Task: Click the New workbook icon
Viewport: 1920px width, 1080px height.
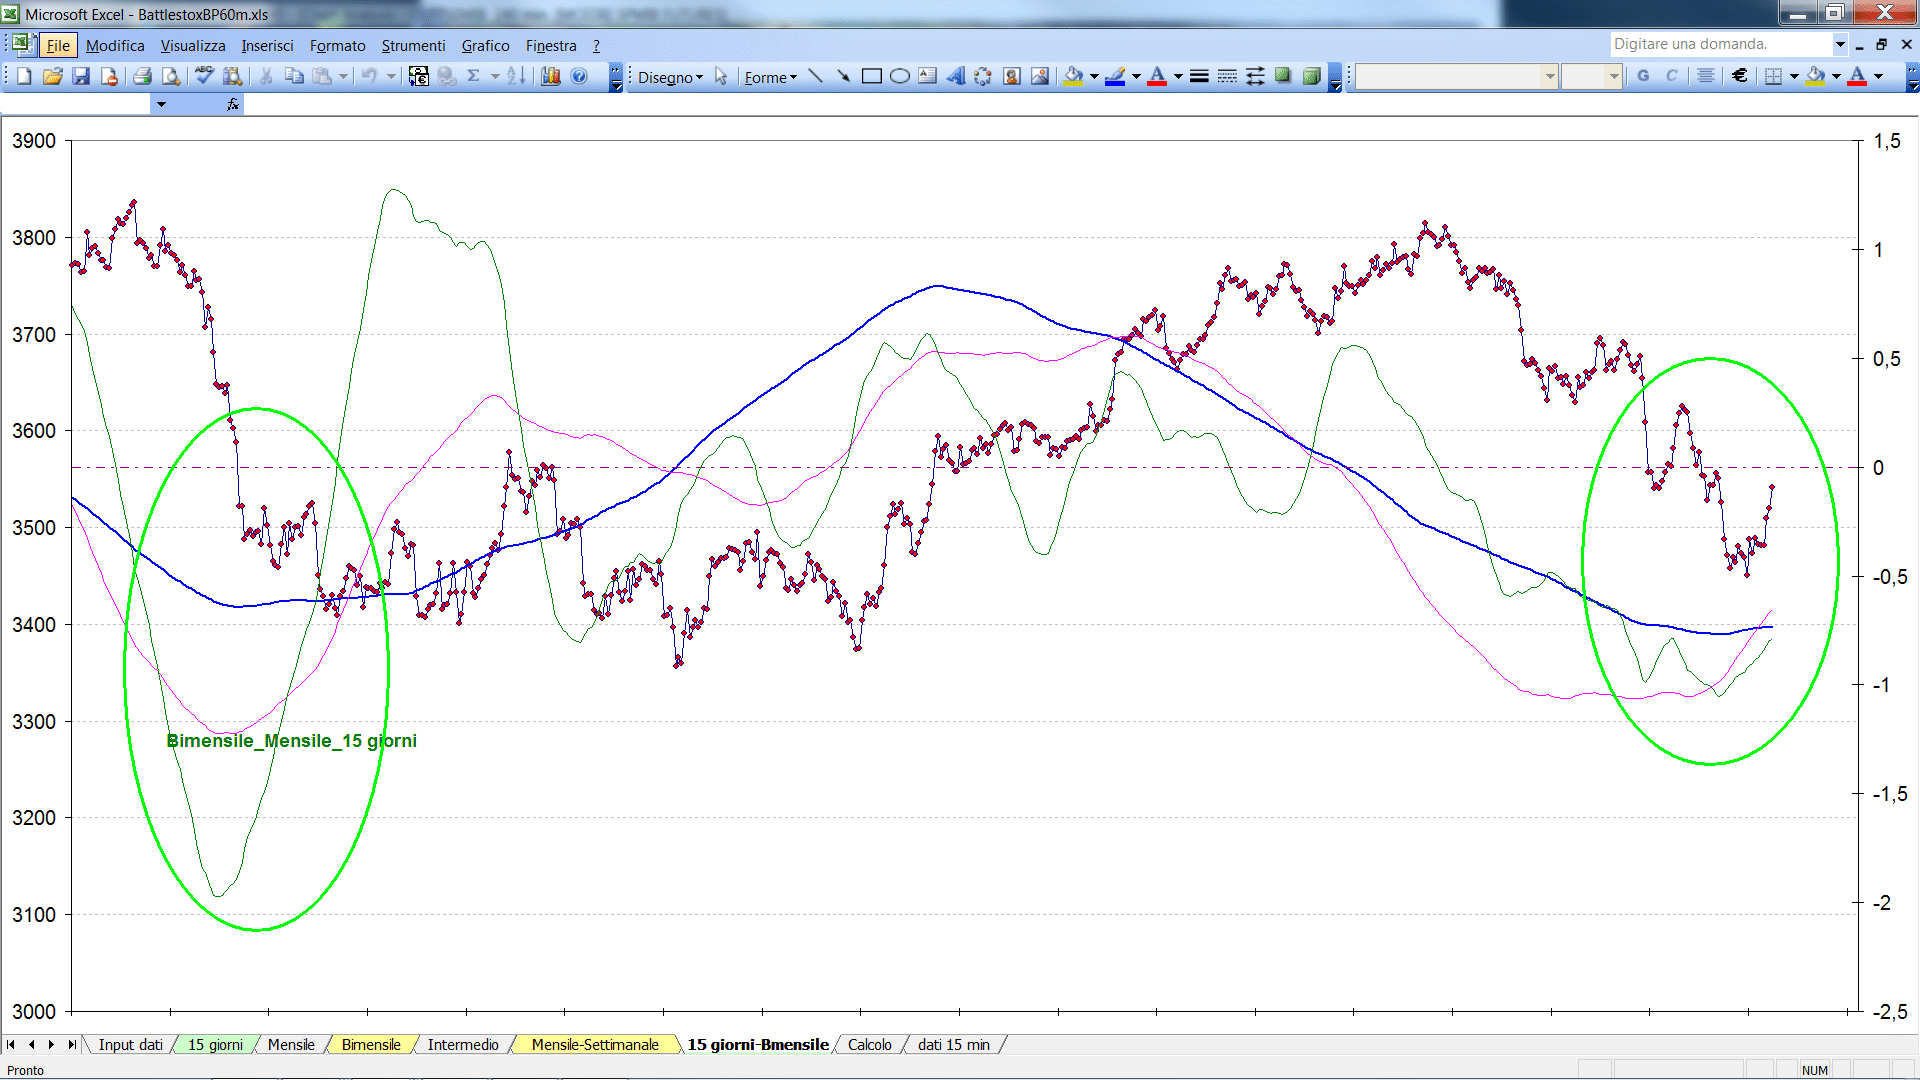Action: tap(24, 76)
